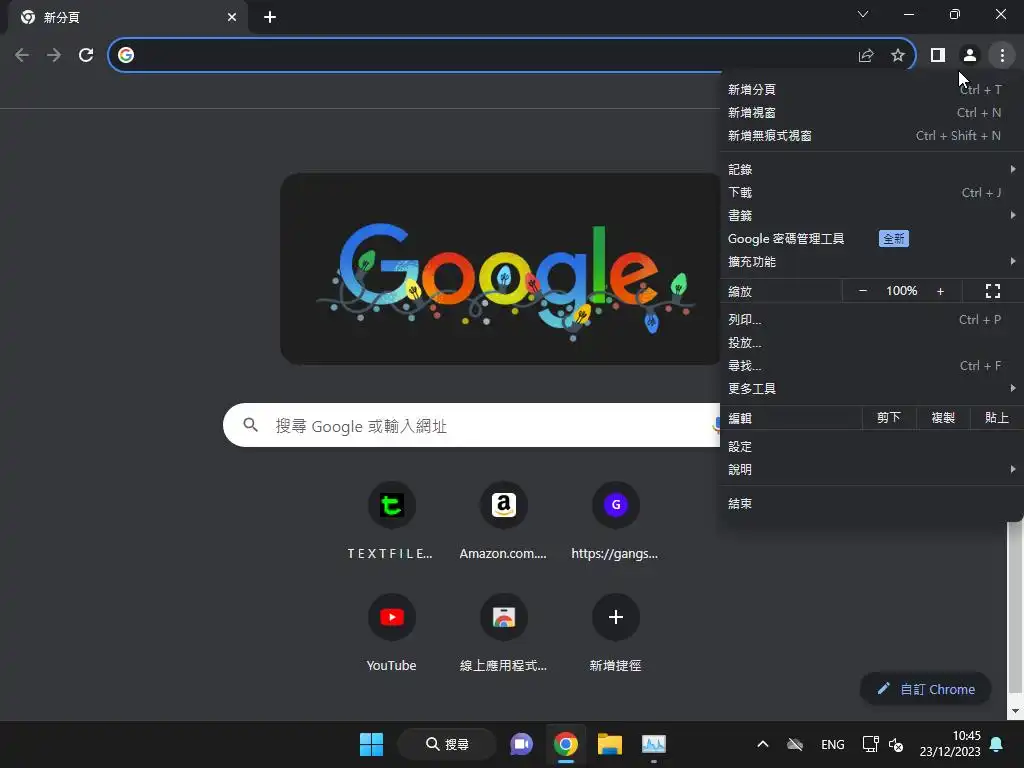This screenshot has height=768, width=1024.
Task: Click the 新增捷徑 add shortcut button
Action: pyautogui.click(x=615, y=633)
